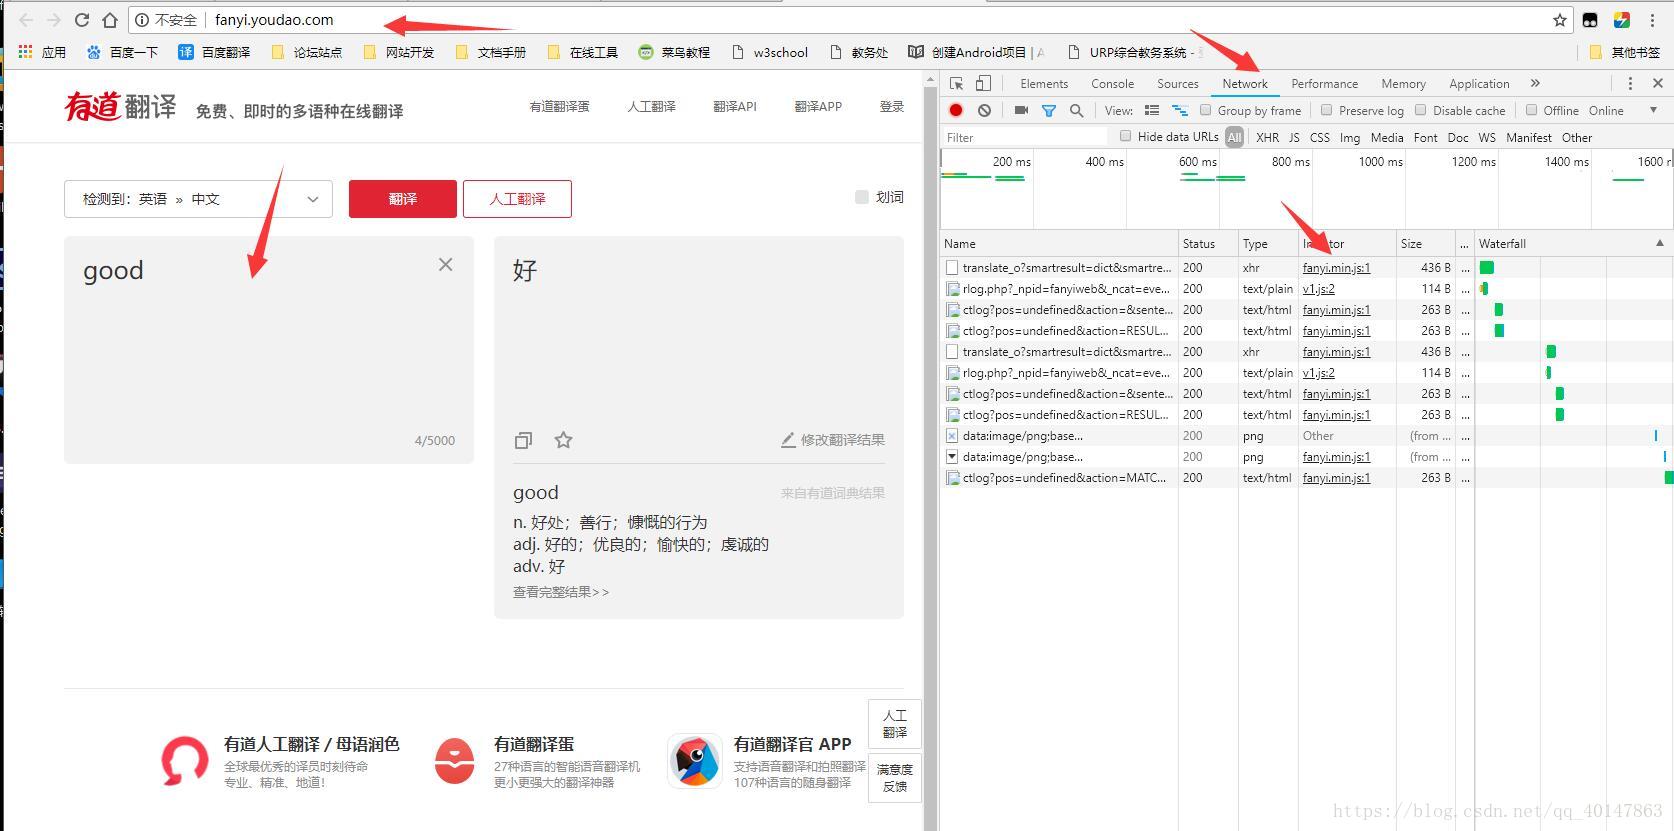Close the DevTools panel
The width and height of the screenshot is (1674, 831).
pyautogui.click(x=1657, y=84)
